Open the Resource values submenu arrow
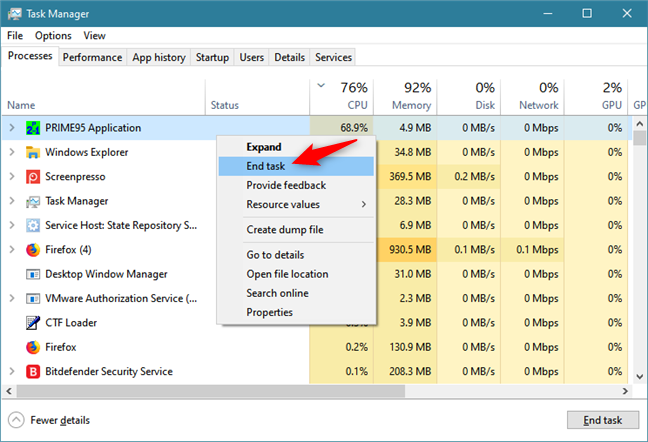This screenshot has width=648, height=442. [364, 204]
